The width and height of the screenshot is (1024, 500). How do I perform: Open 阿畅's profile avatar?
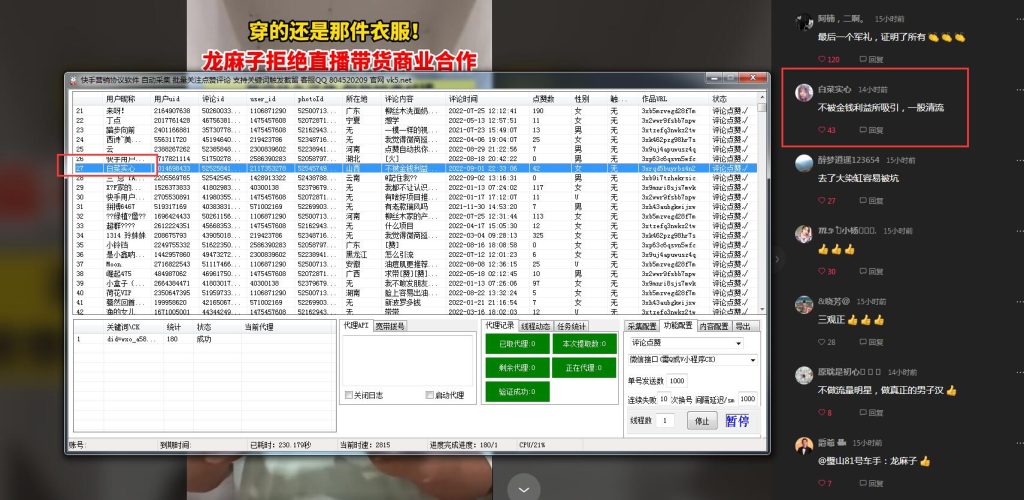coord(804,22)
